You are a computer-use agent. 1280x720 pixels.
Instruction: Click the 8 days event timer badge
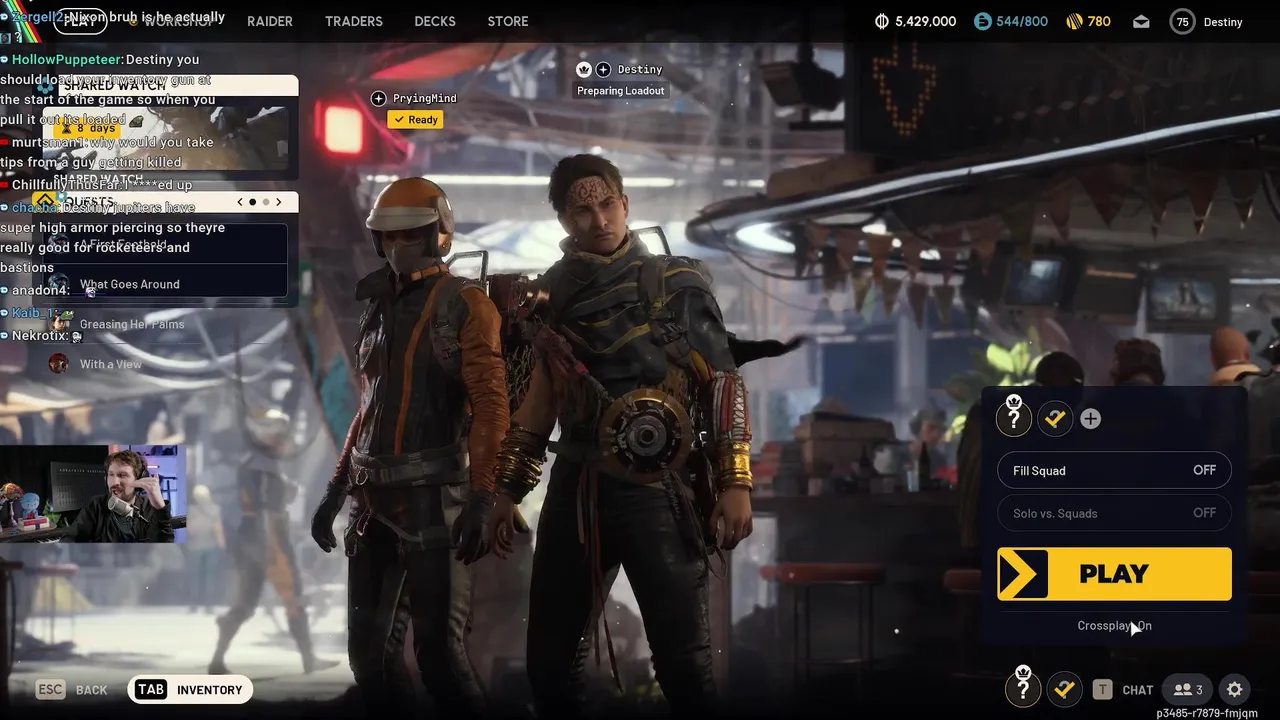pos(88,128)
